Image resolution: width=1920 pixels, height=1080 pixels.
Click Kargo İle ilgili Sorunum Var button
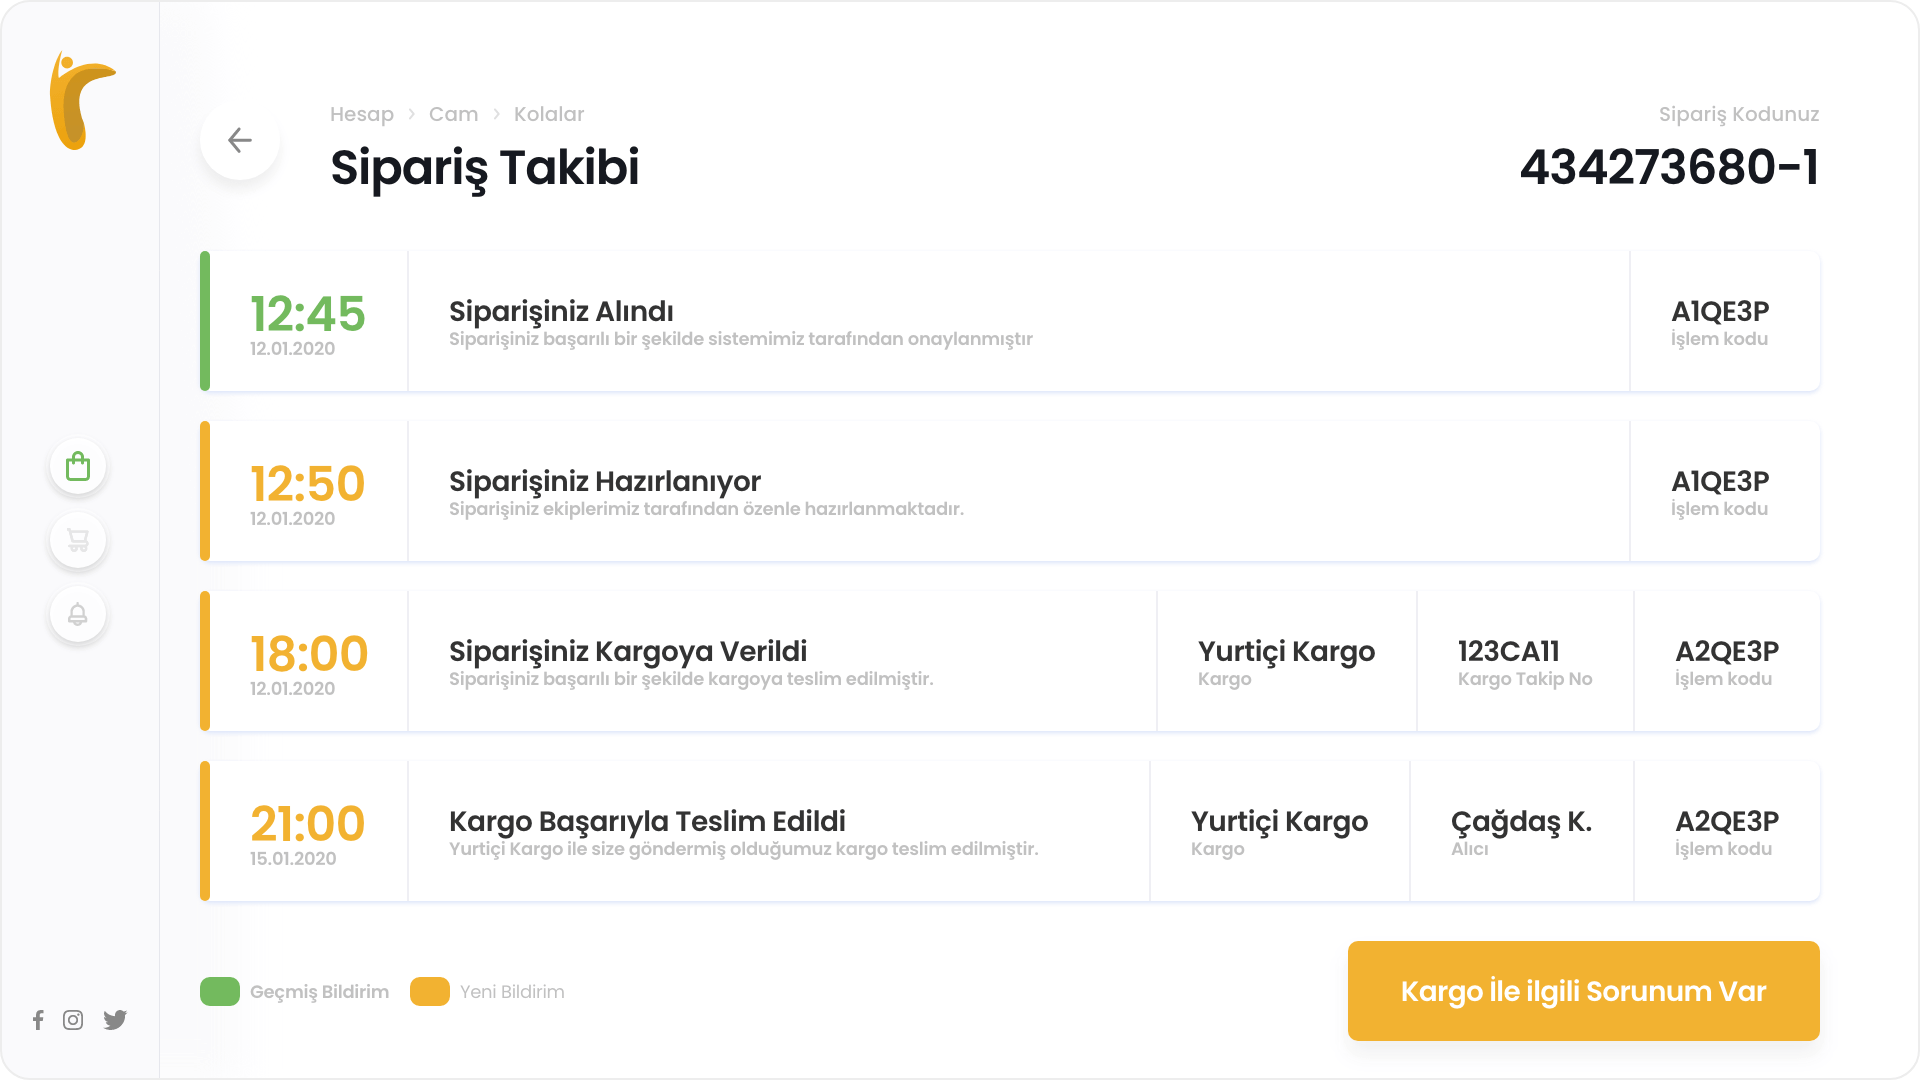pos(1584,991)
